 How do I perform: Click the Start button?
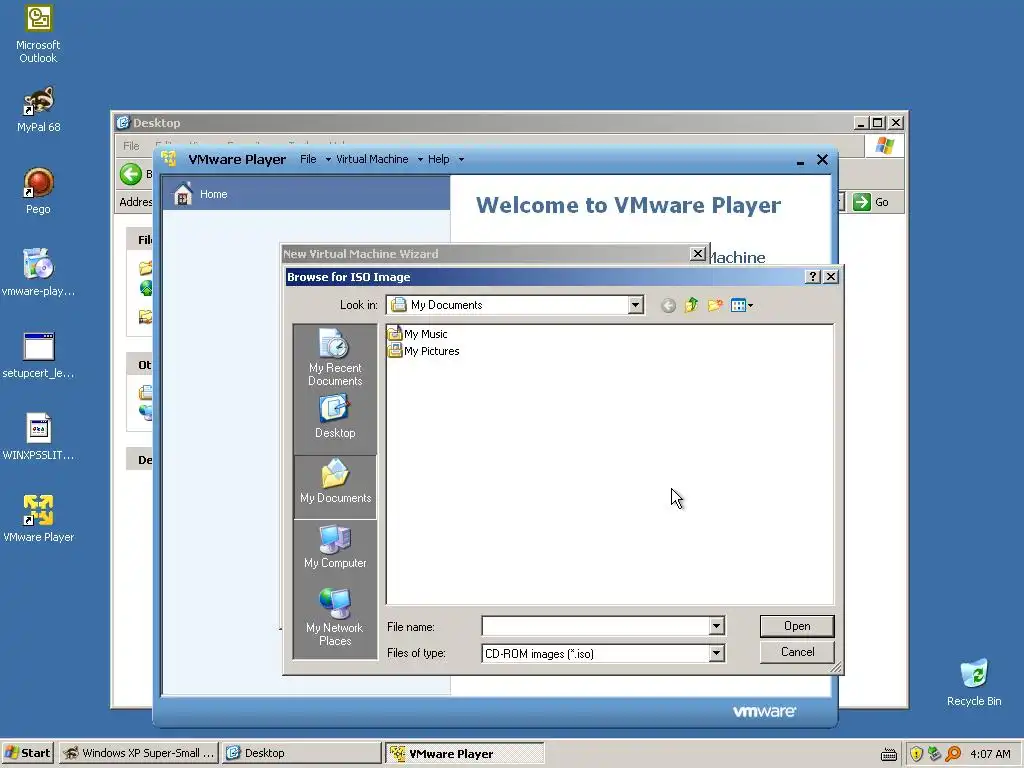(x=28, y=753)
